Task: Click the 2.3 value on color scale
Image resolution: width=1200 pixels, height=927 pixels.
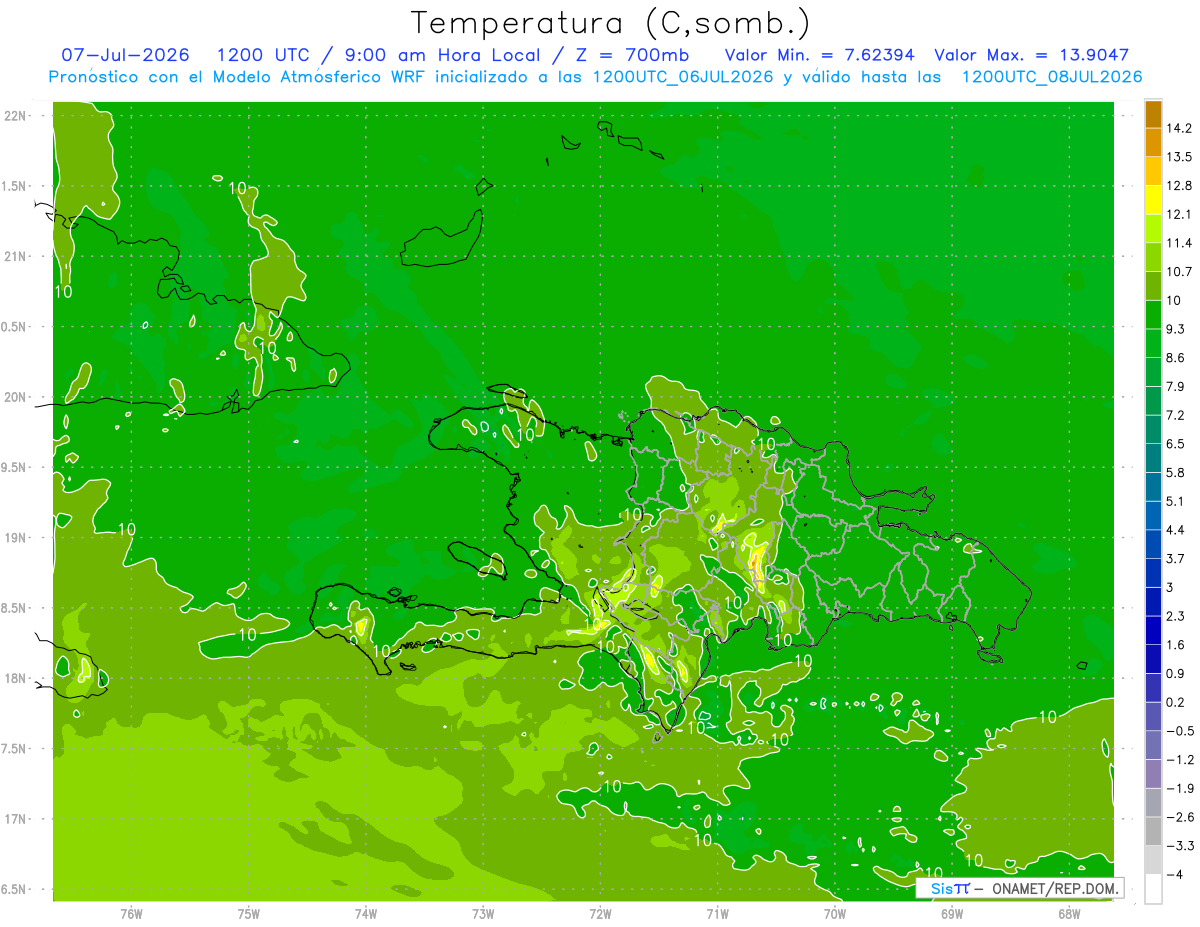Action: pyautogui.click(x=1175, y=615)
